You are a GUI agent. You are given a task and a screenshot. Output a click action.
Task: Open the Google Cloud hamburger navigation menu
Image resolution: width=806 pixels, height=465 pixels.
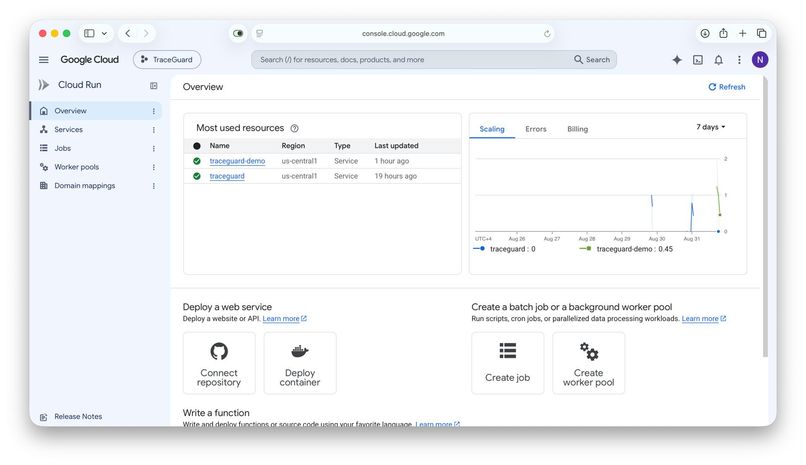44,60
